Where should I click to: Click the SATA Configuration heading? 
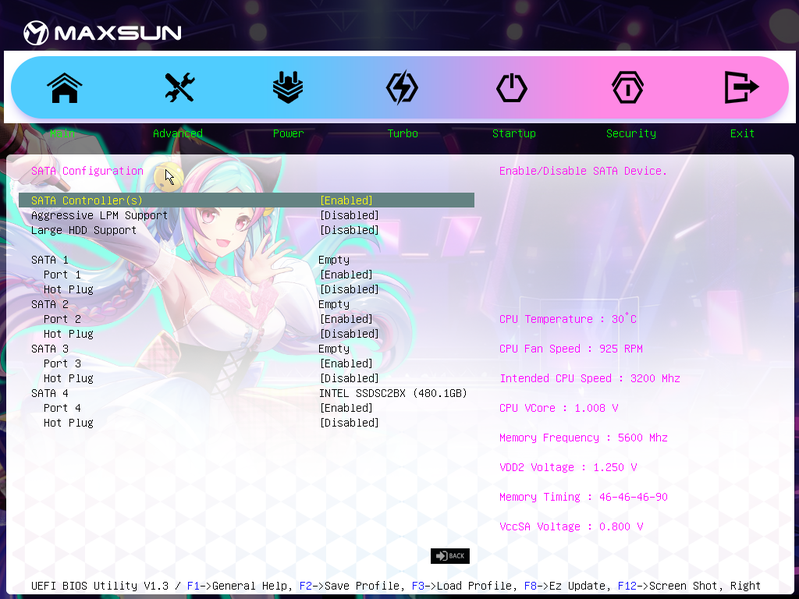tap(87, 171)
